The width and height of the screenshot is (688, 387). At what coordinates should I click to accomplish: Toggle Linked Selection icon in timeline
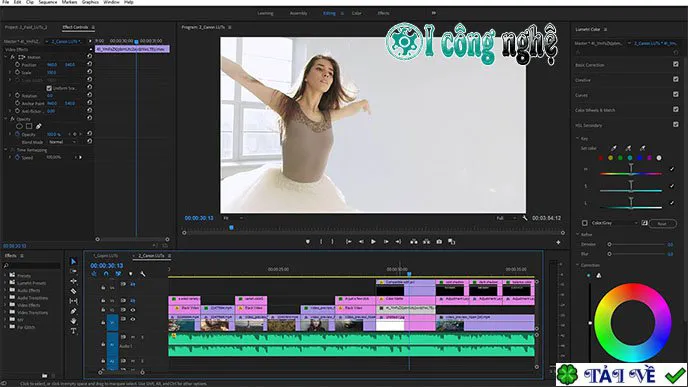point(118,274)
